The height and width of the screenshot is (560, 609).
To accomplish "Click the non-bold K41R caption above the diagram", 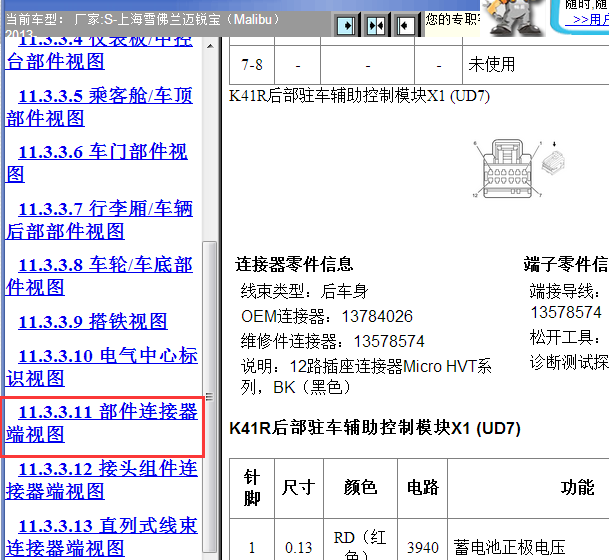I will pos(359,96).
